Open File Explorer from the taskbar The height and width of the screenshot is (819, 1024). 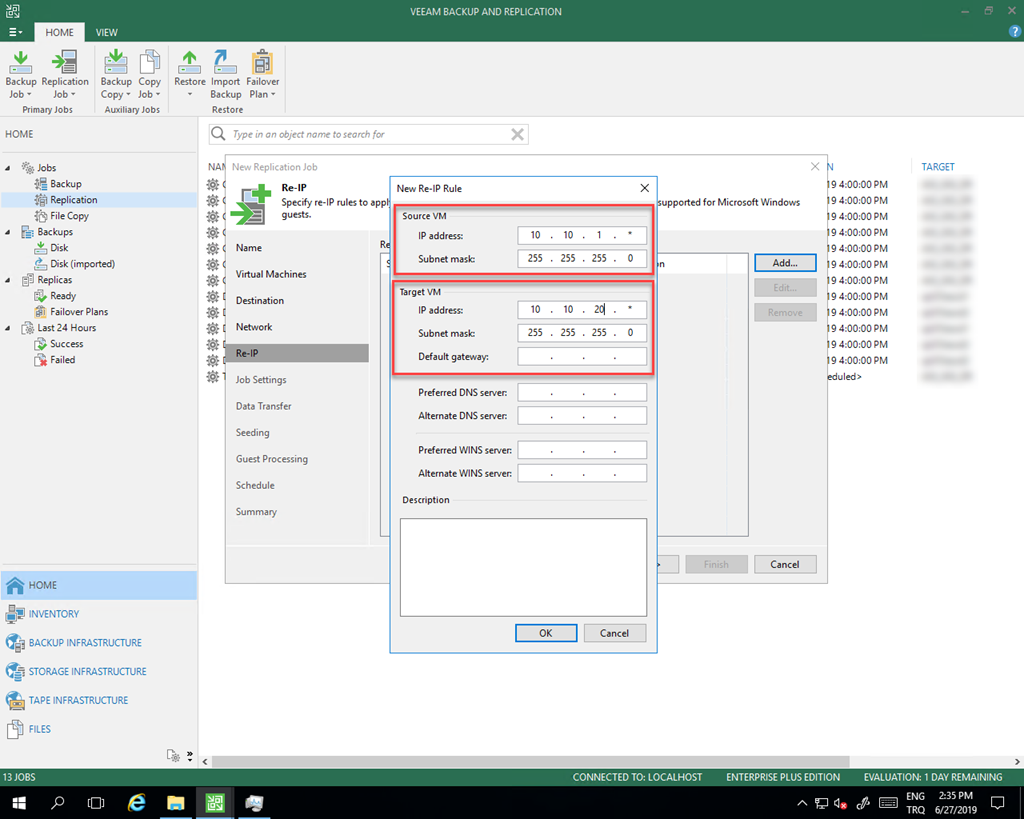176,803
